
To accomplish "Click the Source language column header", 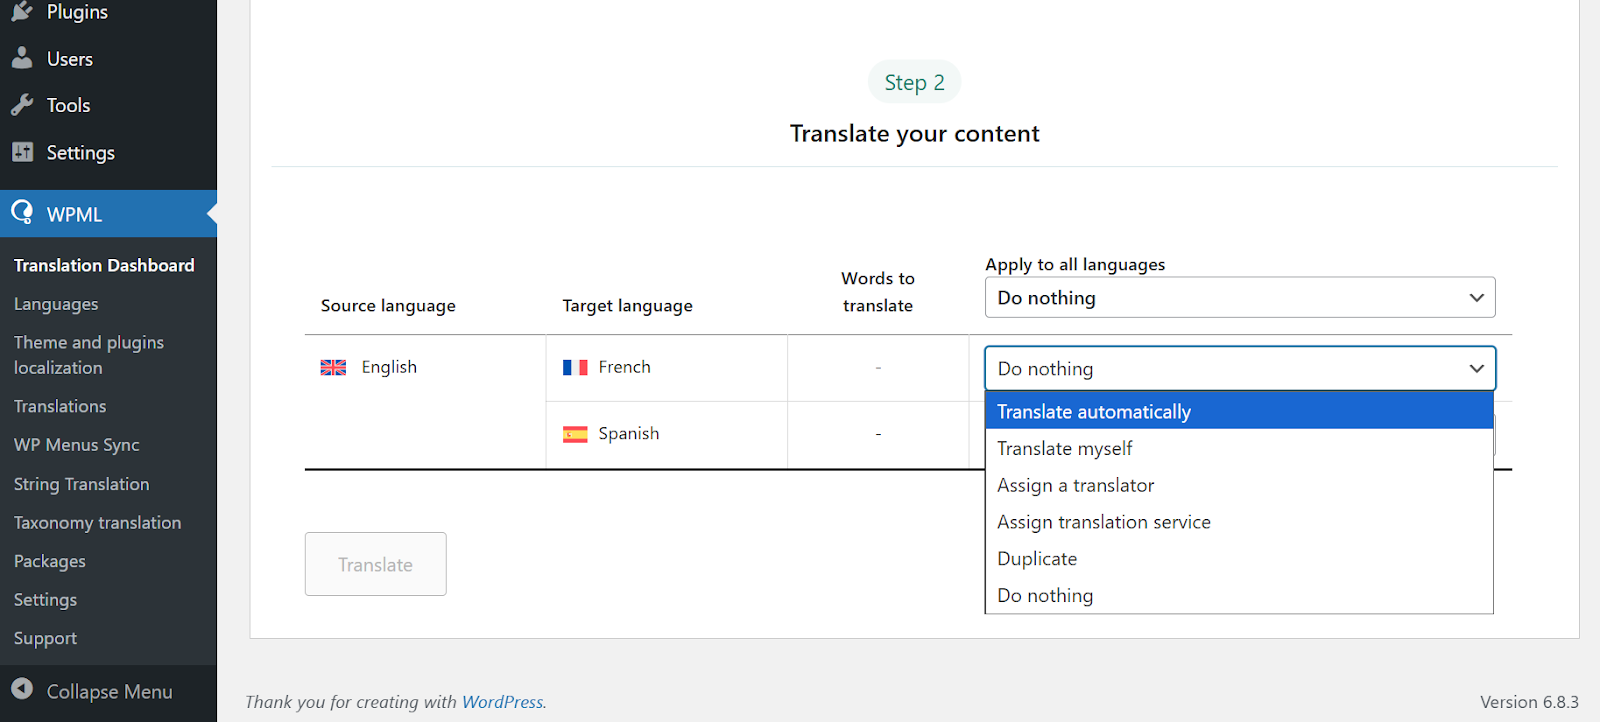I will click(x=388, y=306).
